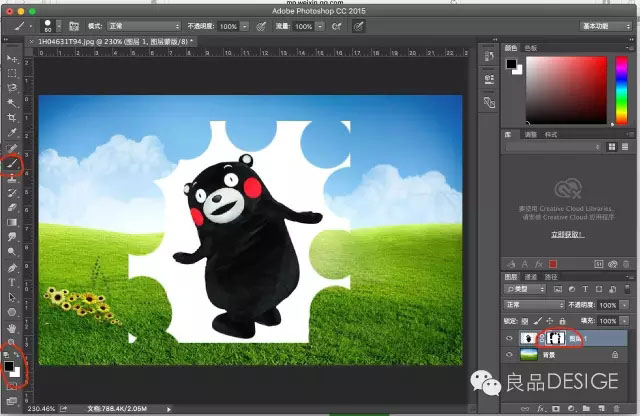Select the Magic Wand tool
The height and width of the screenshot is (416, 640).
[12, 102]
